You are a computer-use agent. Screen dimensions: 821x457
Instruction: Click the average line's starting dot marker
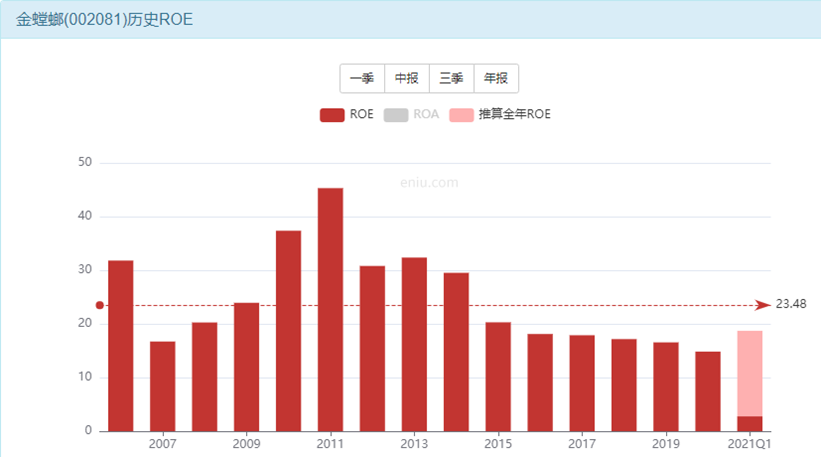tap(99, 305)
